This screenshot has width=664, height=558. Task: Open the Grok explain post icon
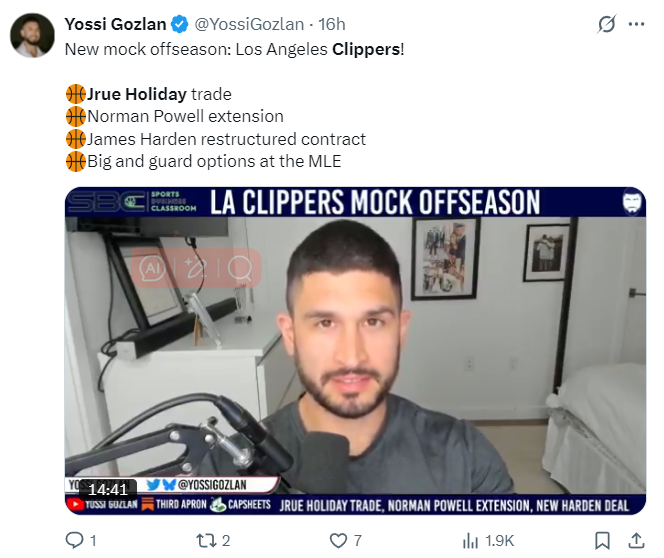click(606, 24)
